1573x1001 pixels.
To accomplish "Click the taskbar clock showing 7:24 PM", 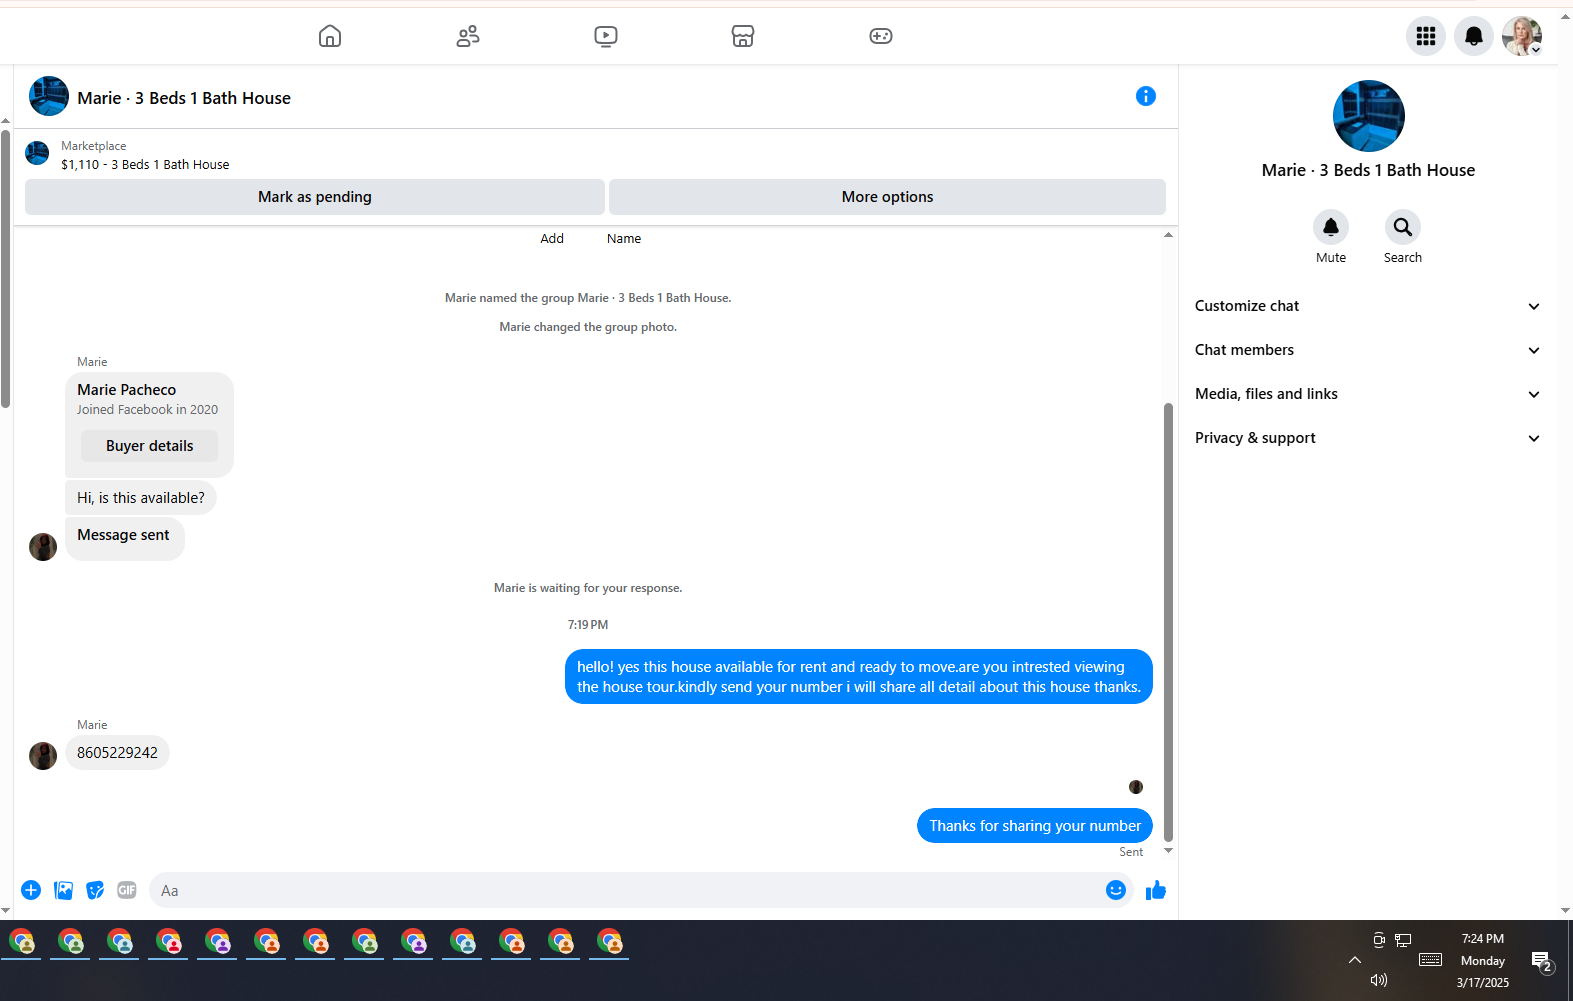I will 1482,939.
